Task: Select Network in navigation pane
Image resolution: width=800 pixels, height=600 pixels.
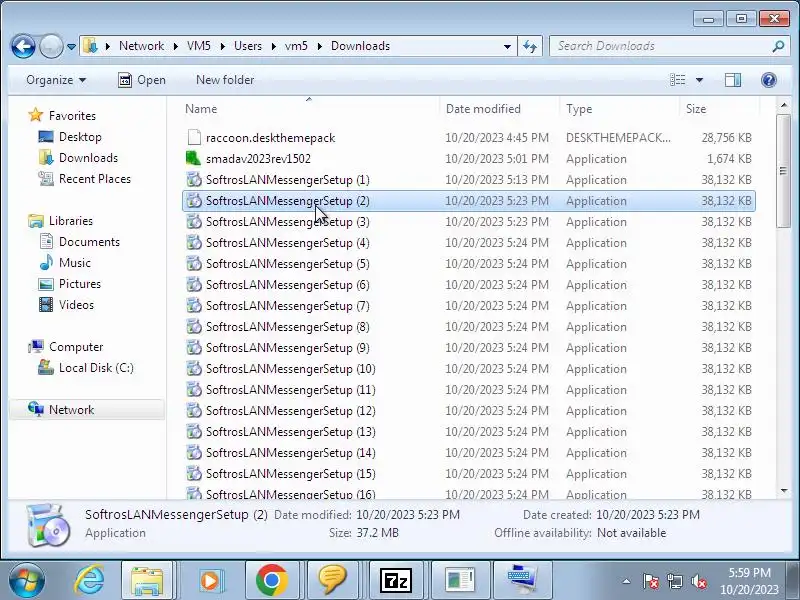Action: [71, 410]
